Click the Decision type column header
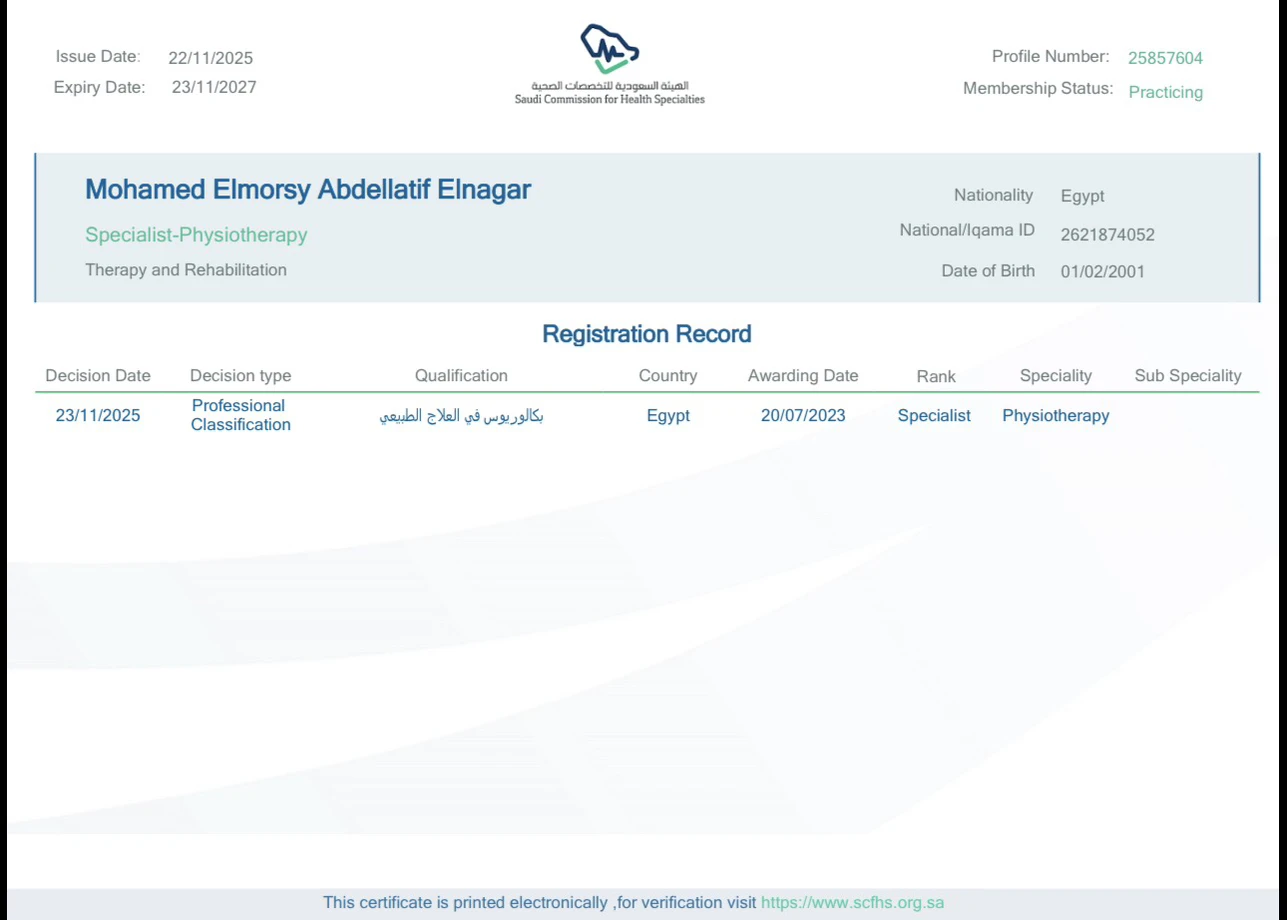The image size is (1287, 920). pos(240,376)
